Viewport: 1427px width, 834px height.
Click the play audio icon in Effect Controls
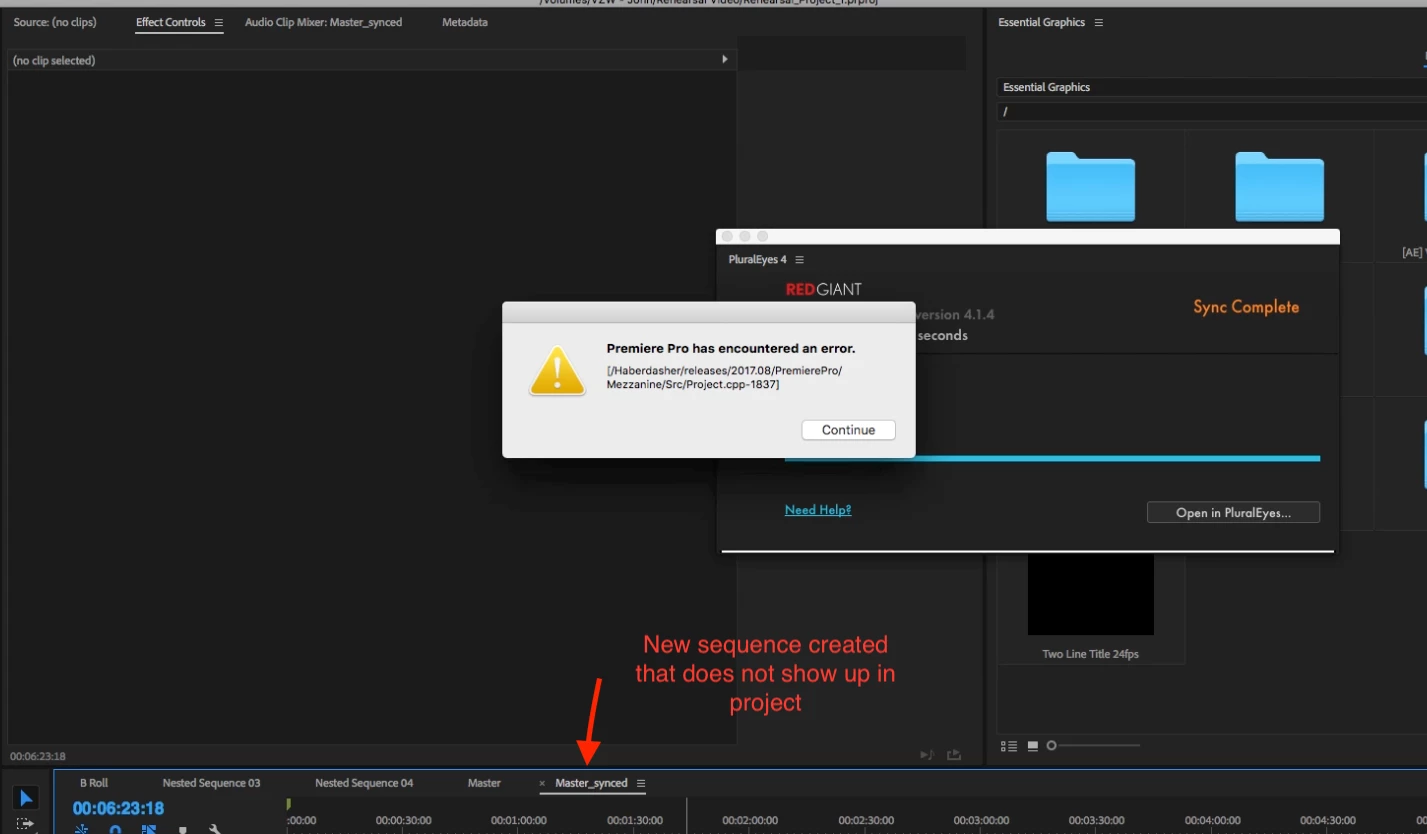pos(927,755)
